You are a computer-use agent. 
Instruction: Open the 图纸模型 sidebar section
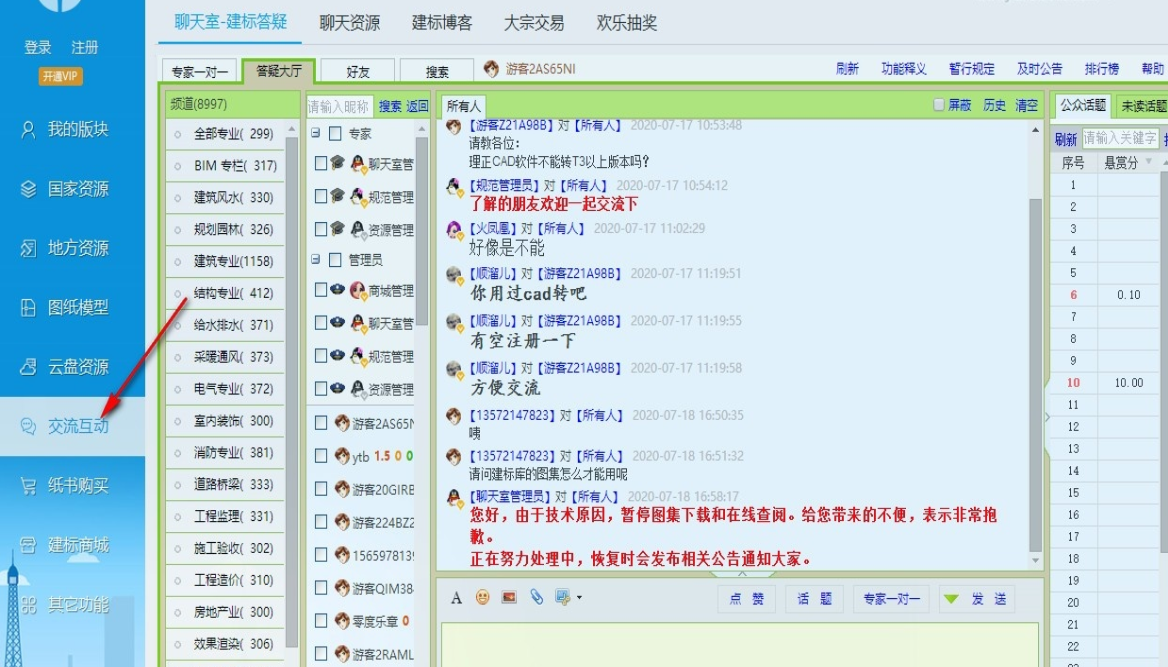65,307
